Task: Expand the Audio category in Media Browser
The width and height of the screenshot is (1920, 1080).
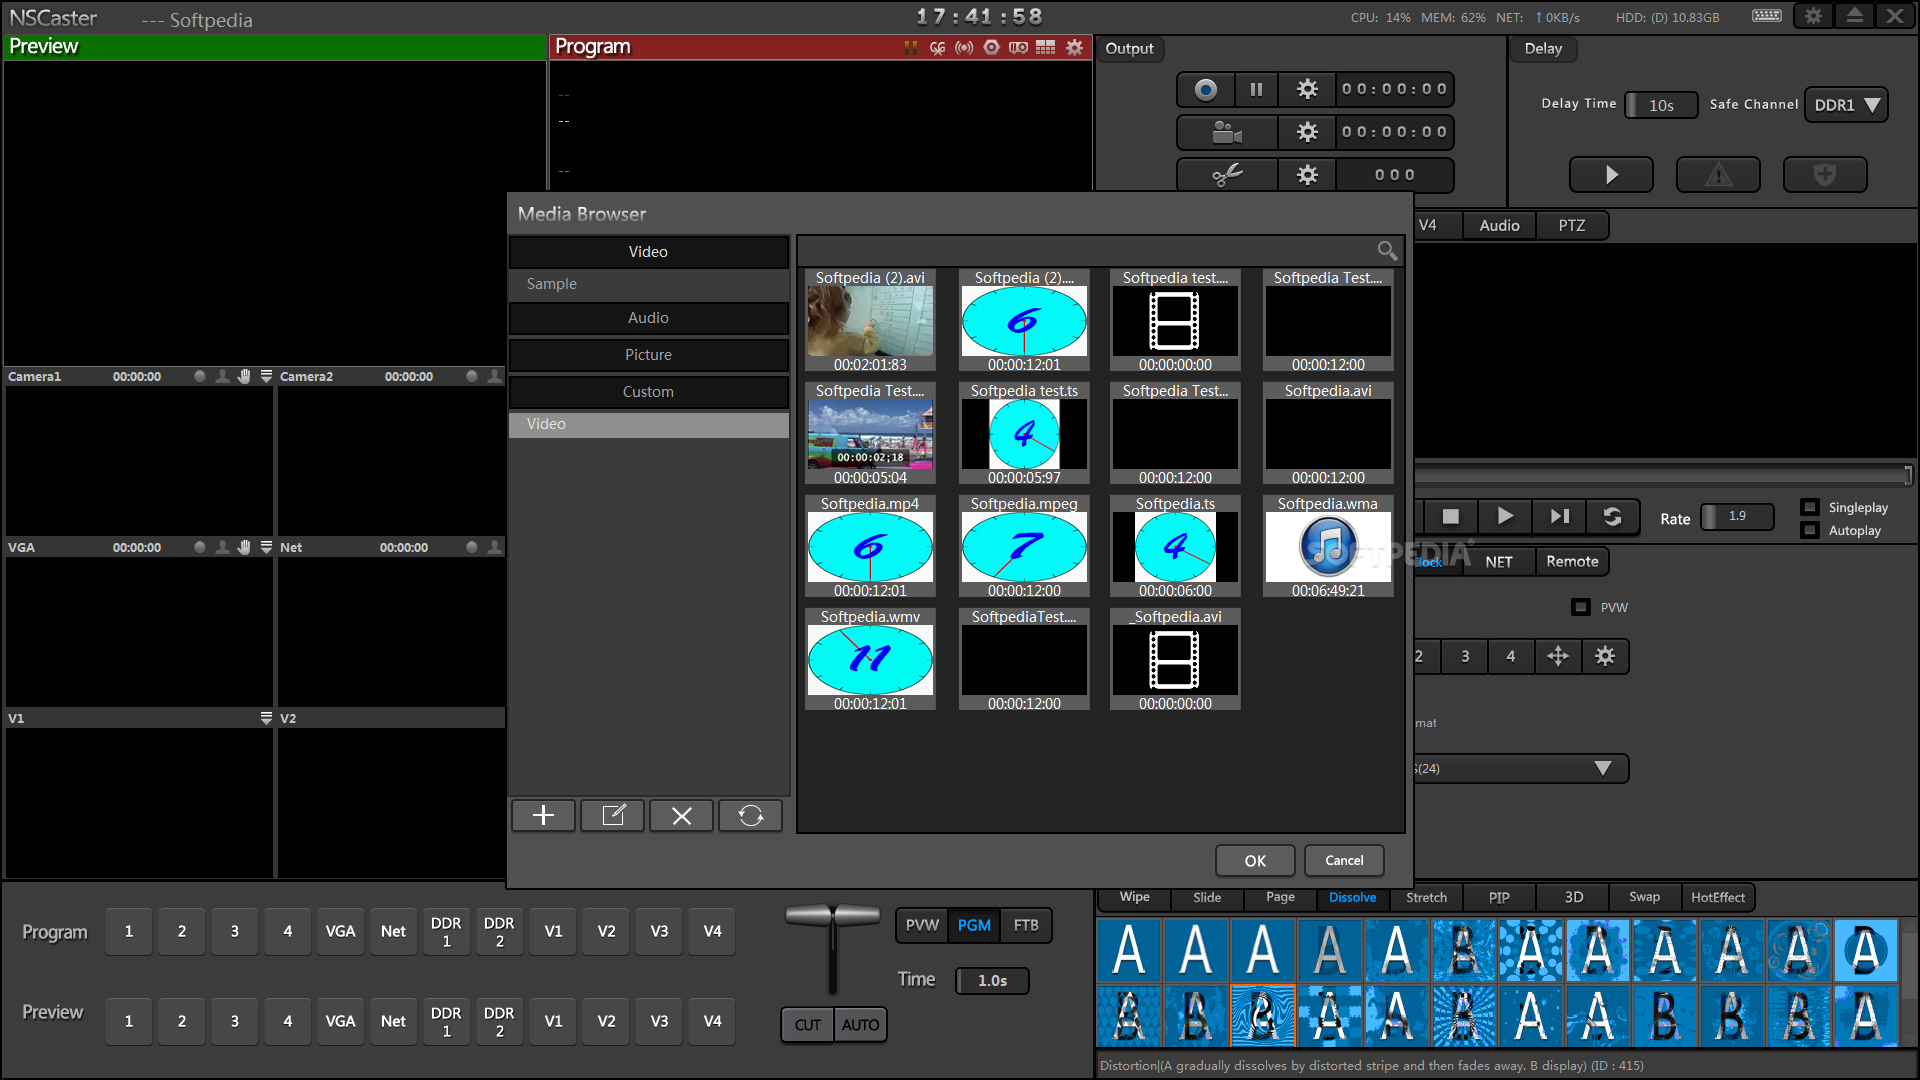Action: (x=648, y=318)
